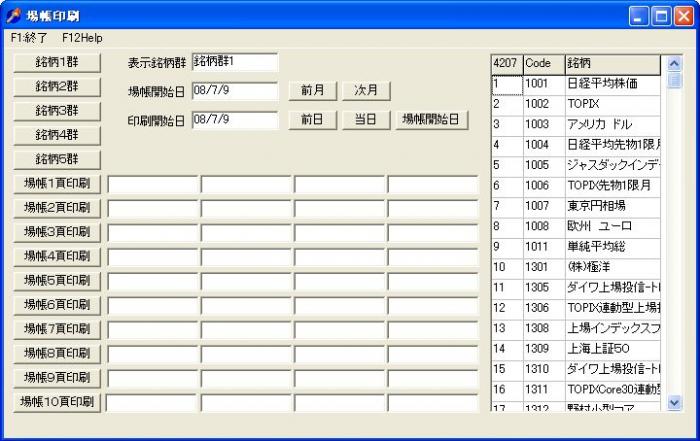Viewport: 700px width, 441px height.
Task: Focus the 表示銘柄群 input field
Action: [x=234, y=62]
